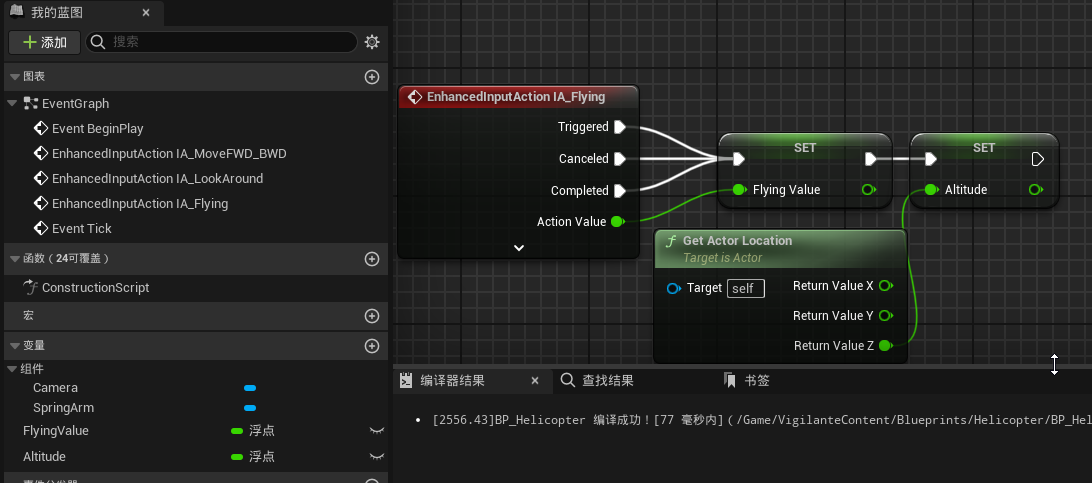Collapse the 变量 section
The image size is (1092, 483).
[x=15, y=346]
